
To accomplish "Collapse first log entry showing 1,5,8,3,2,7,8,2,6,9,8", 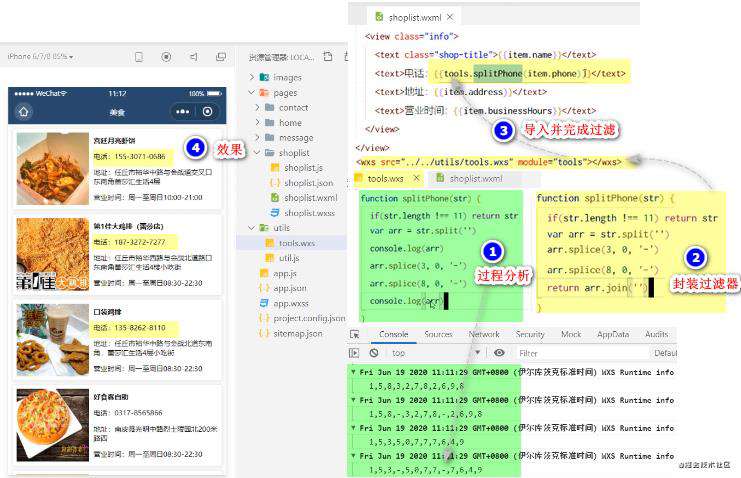I will pyautogui.click(x=353, y=372).
